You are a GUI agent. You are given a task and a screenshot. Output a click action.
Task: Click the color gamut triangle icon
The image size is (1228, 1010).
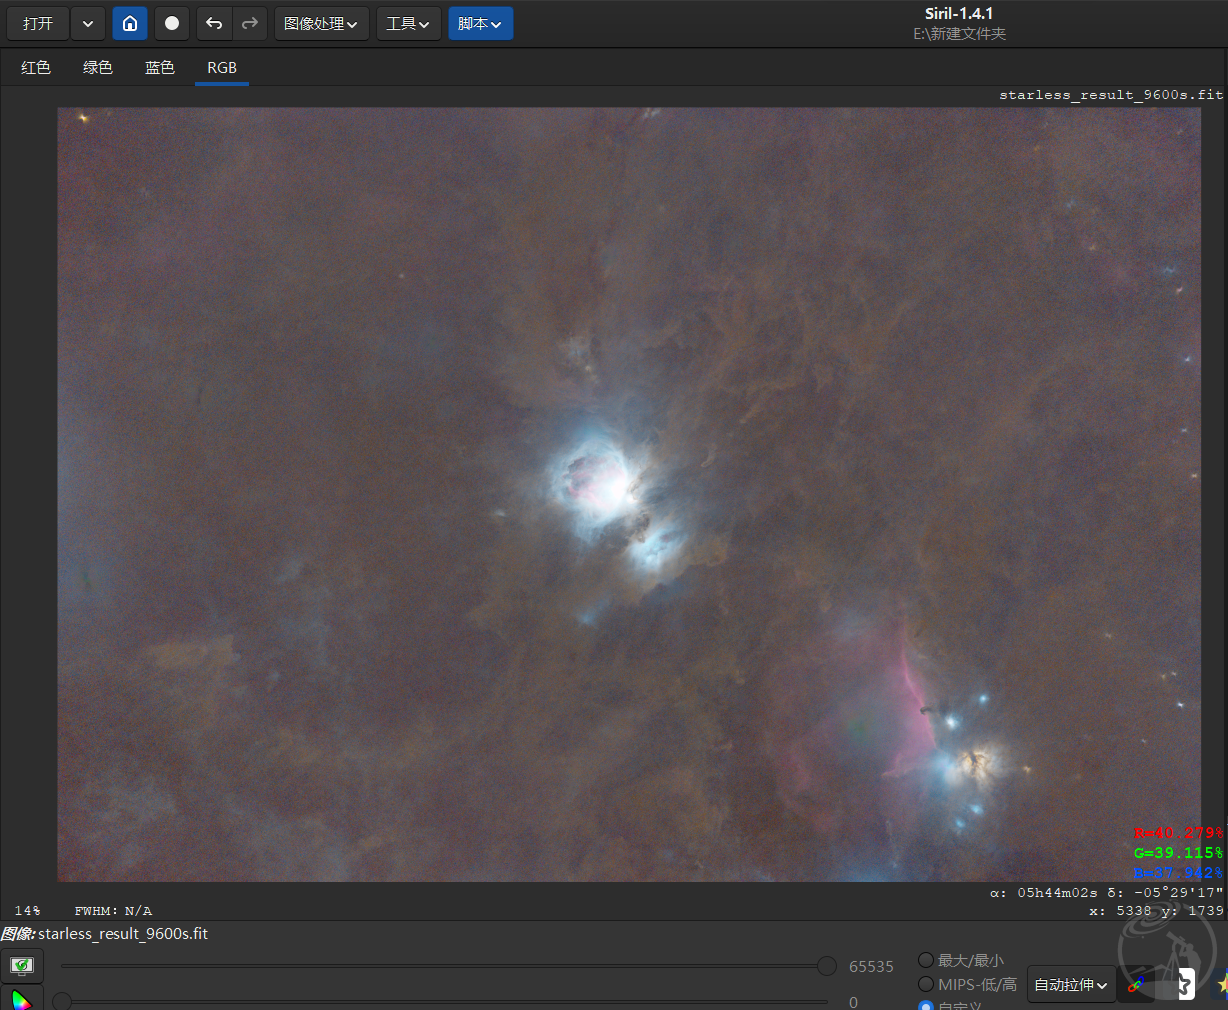pyautogui.click(x=22, y=999)
